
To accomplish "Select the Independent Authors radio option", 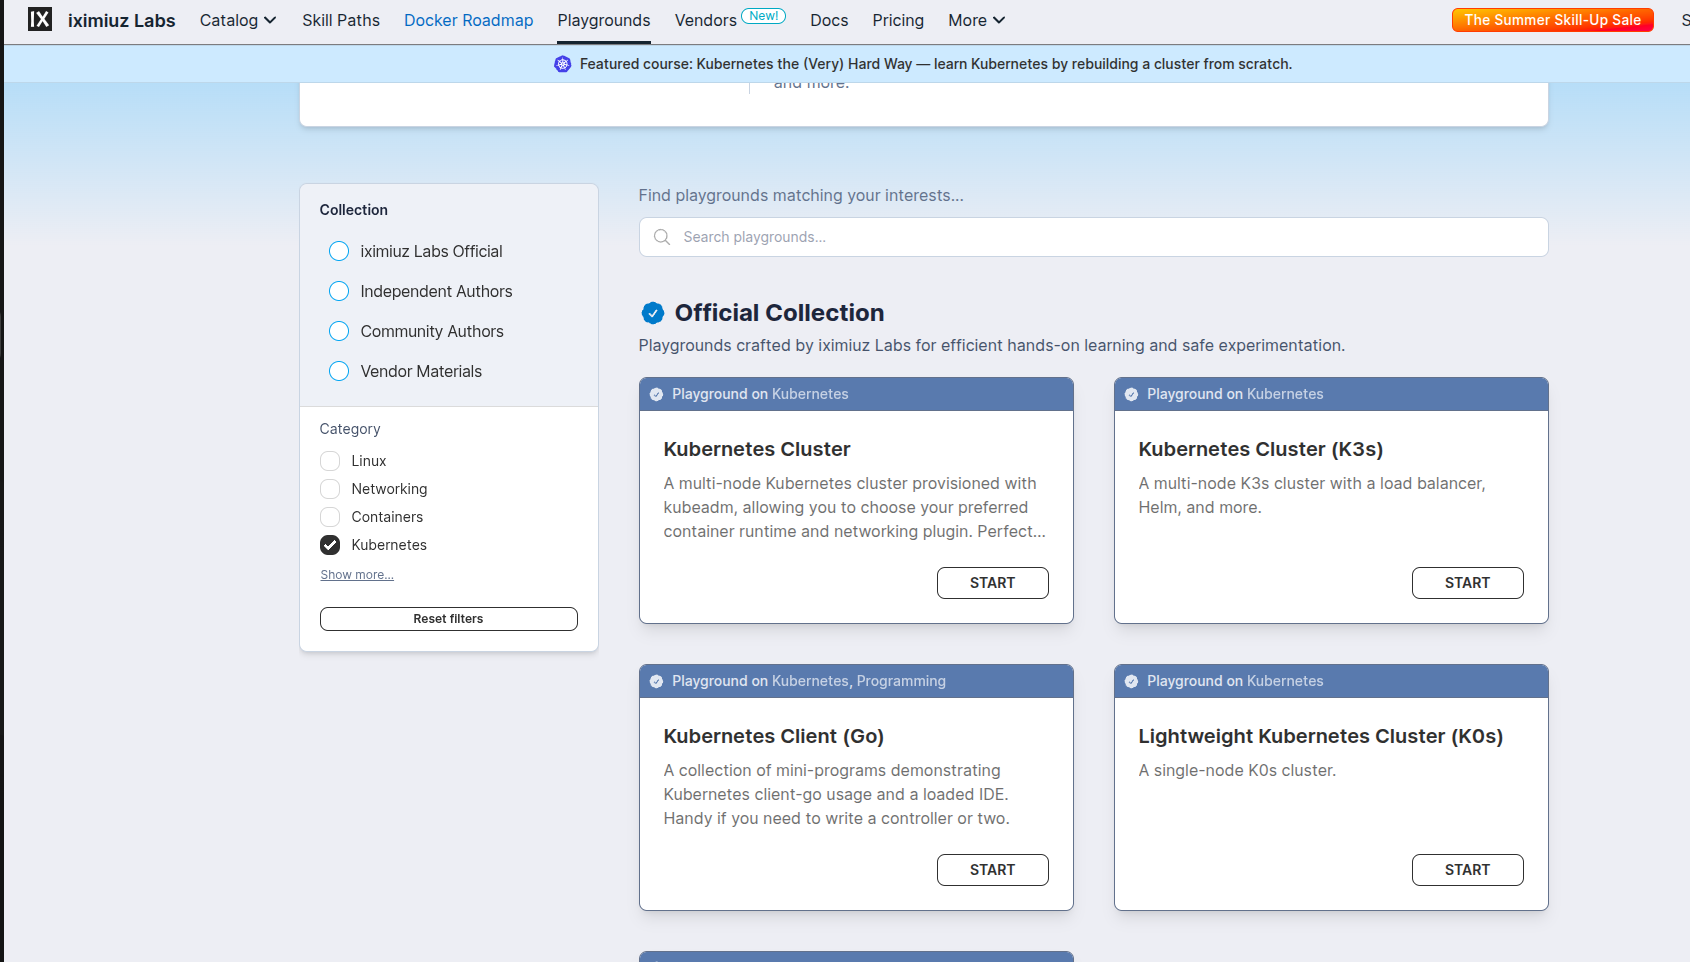I will [x=339, y=291].
